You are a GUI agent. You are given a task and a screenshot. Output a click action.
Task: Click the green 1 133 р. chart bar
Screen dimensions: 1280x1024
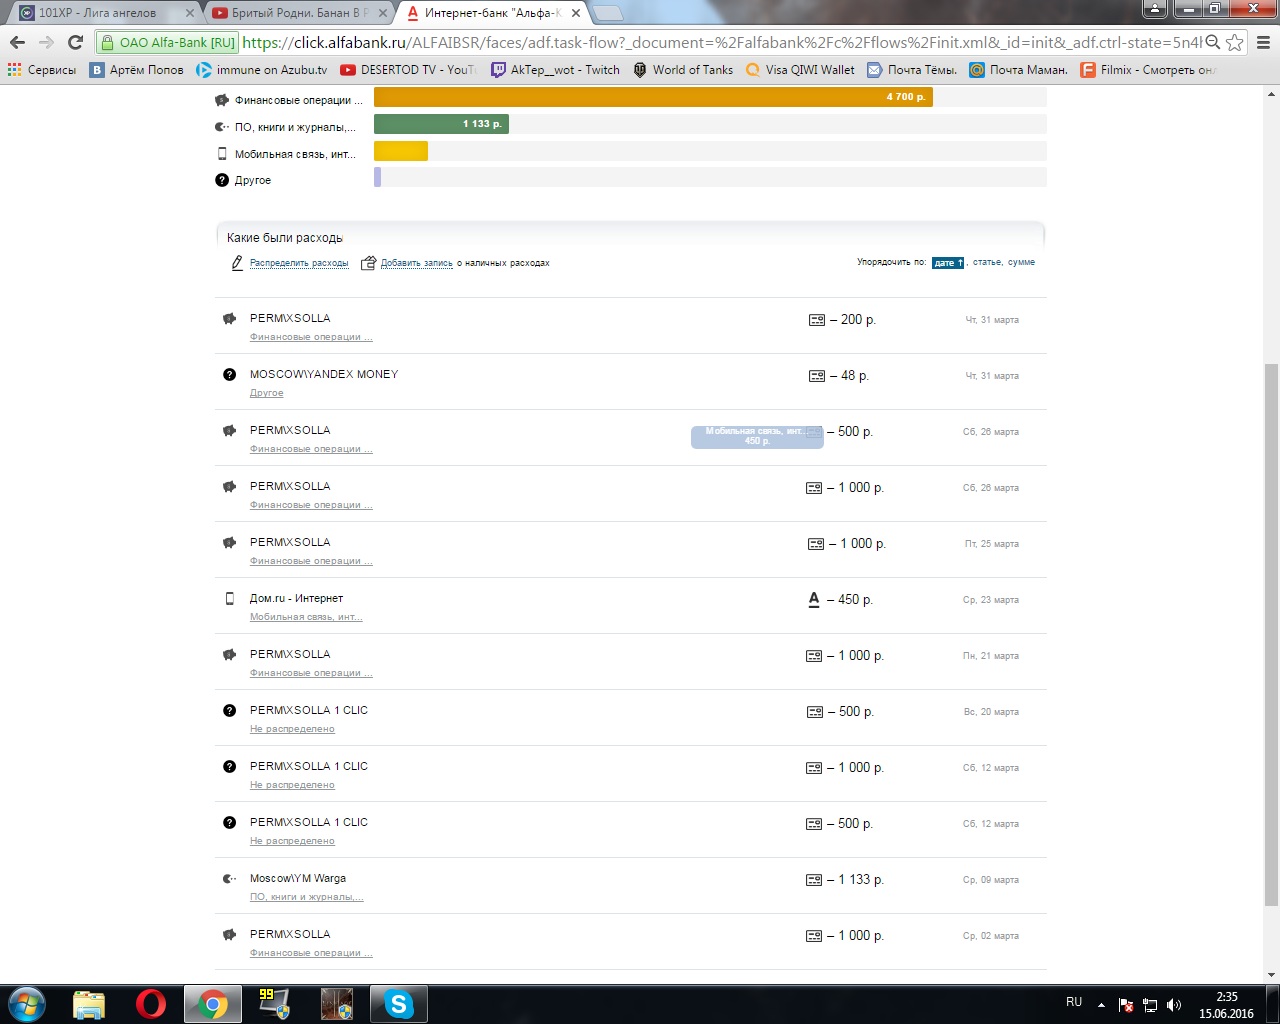(x=442, y=124)
